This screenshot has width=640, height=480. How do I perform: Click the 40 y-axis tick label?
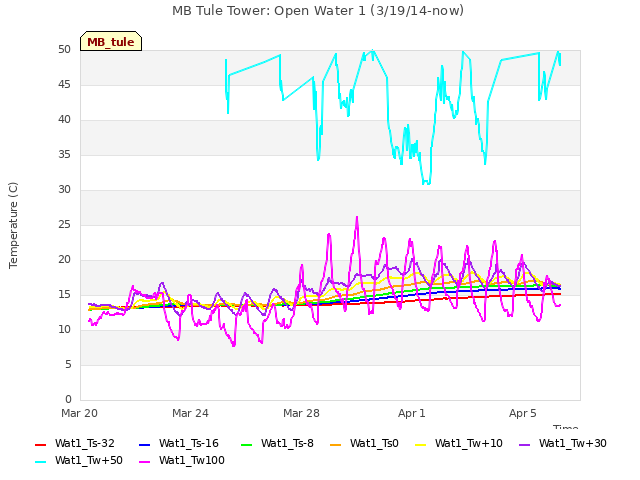pos(64,120)
